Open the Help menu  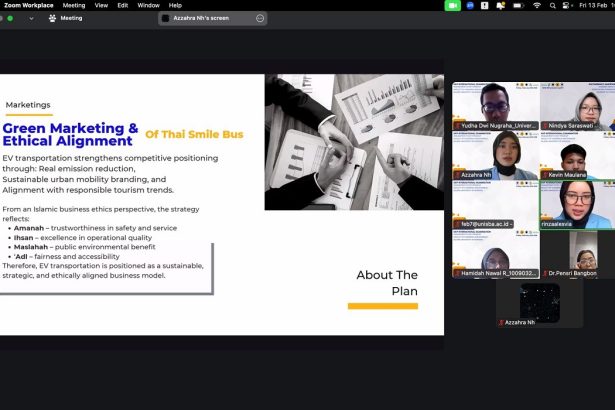coord(175,5)
